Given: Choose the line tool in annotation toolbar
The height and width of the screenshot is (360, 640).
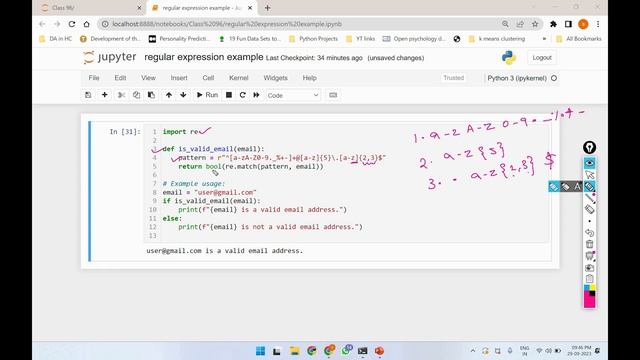Looking at the screenshot, I should [589, 198].
